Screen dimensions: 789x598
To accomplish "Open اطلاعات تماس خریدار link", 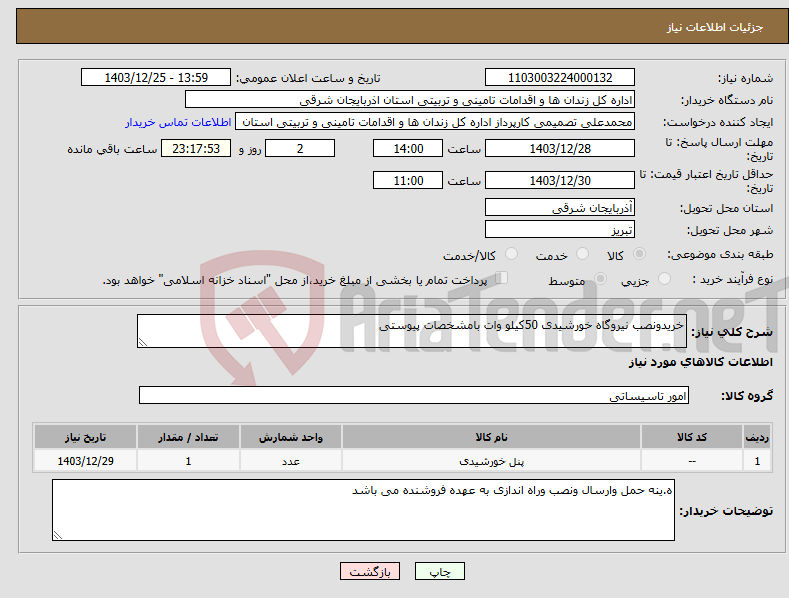I will point(178,122).
